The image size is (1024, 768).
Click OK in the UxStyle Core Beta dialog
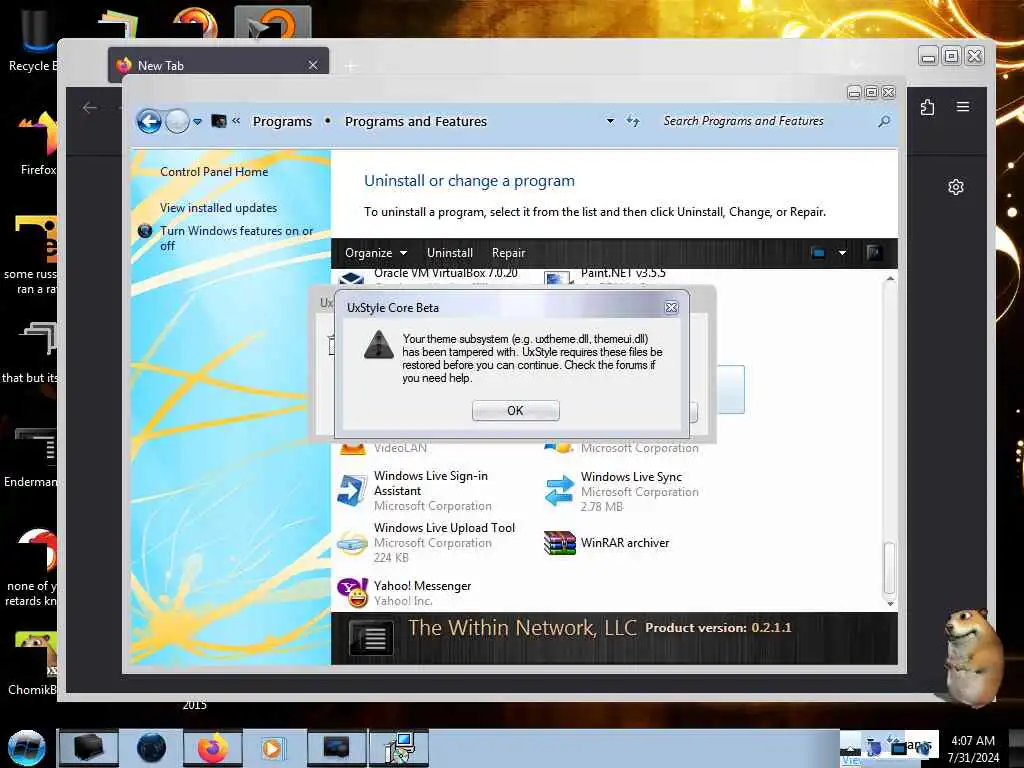(515, 410)
